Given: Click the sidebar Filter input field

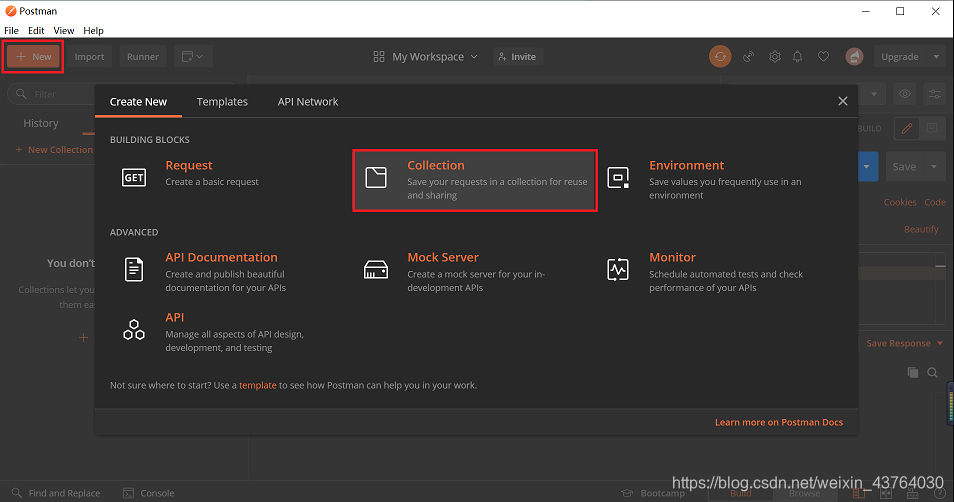Looking at the screenshot, I should (x=52, y=94).
